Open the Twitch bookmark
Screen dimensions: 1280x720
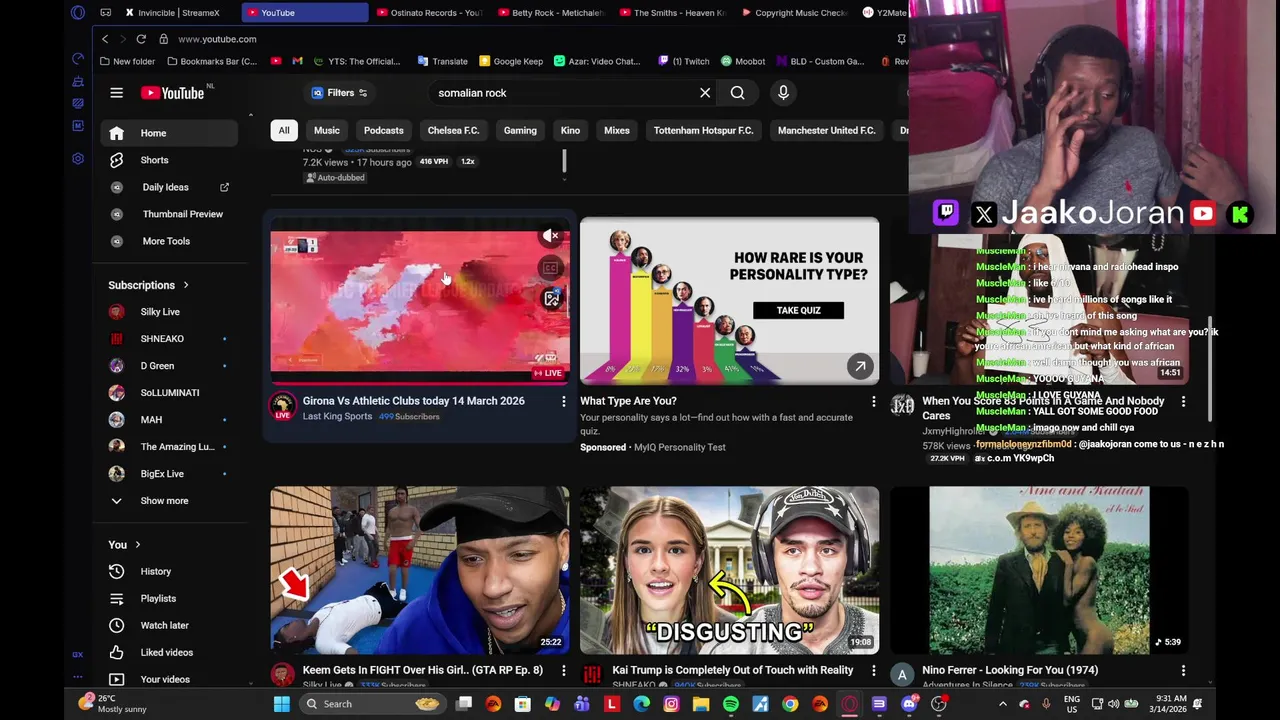coord(682,61)
